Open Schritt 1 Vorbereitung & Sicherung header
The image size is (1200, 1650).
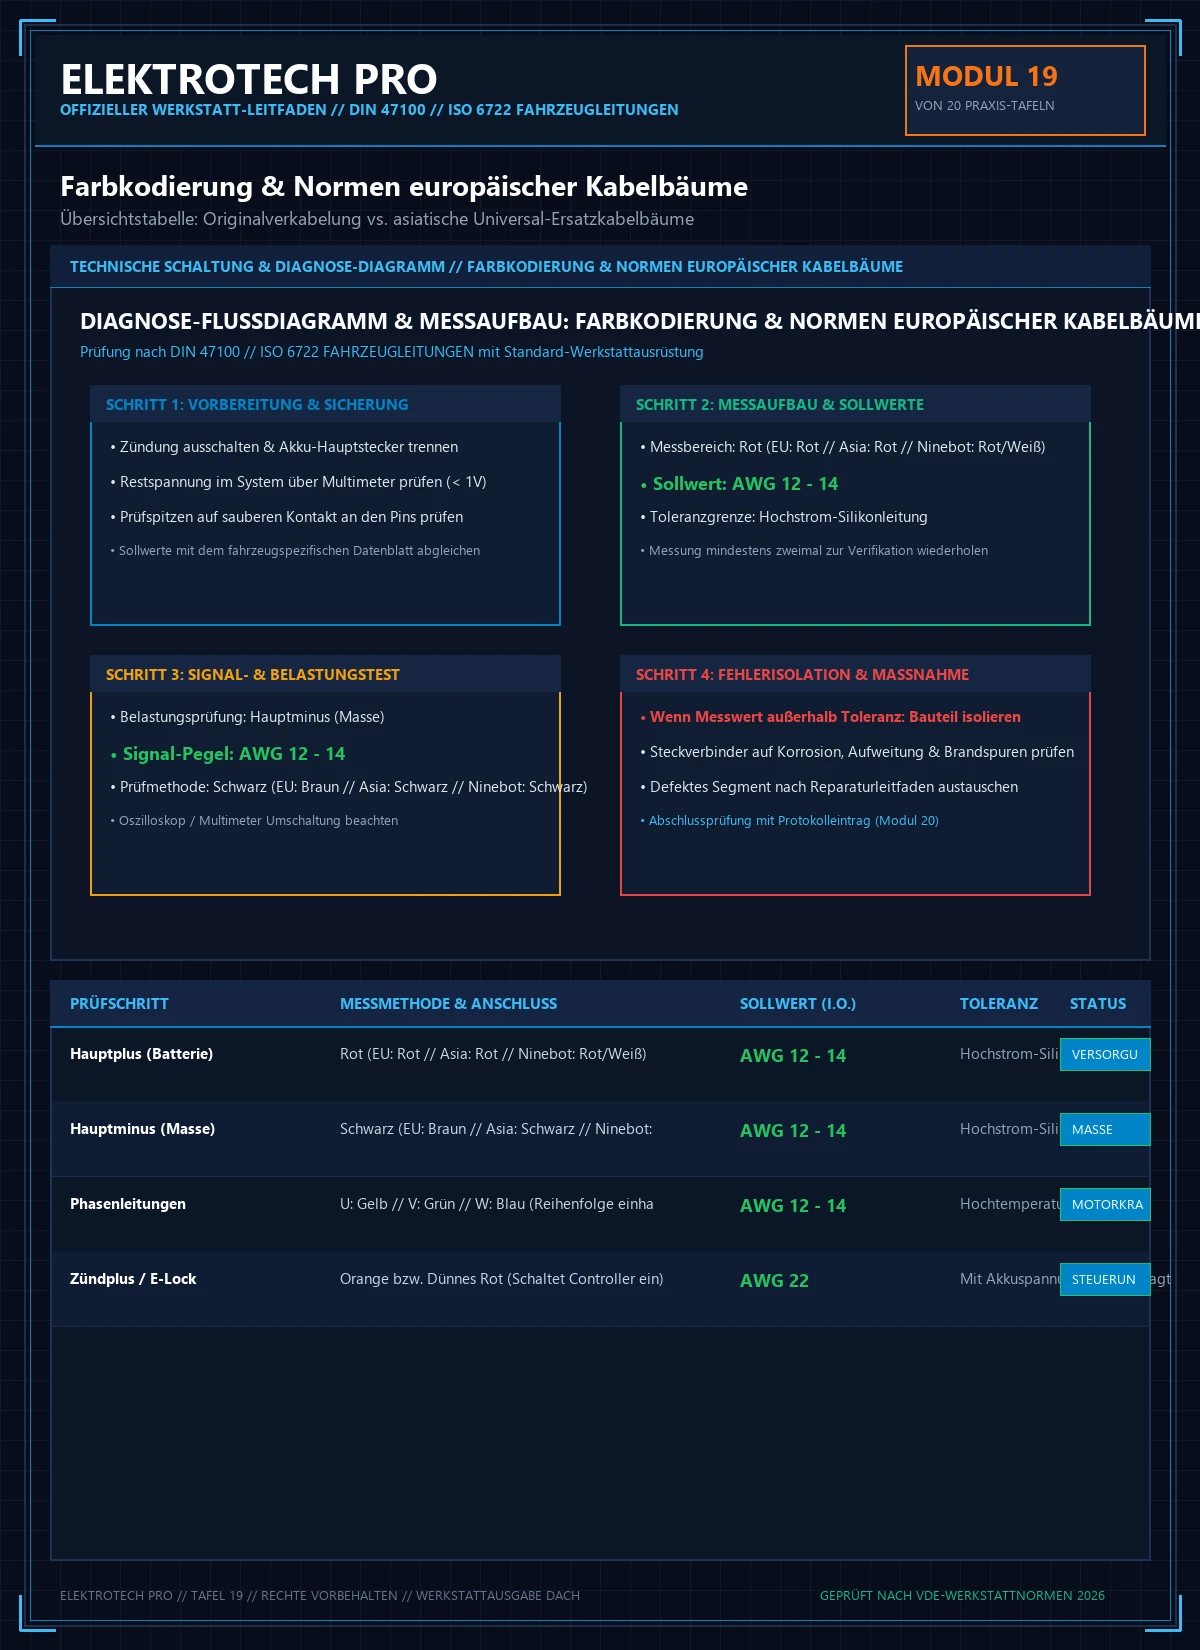point(325,404)
